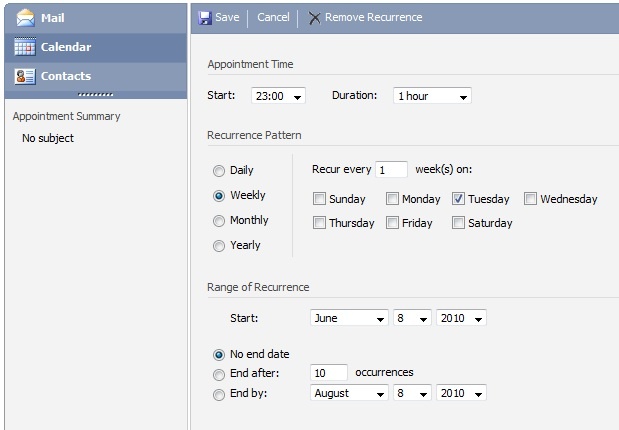
Task: Switch to the Mail section
Action: tap(53, 18)
